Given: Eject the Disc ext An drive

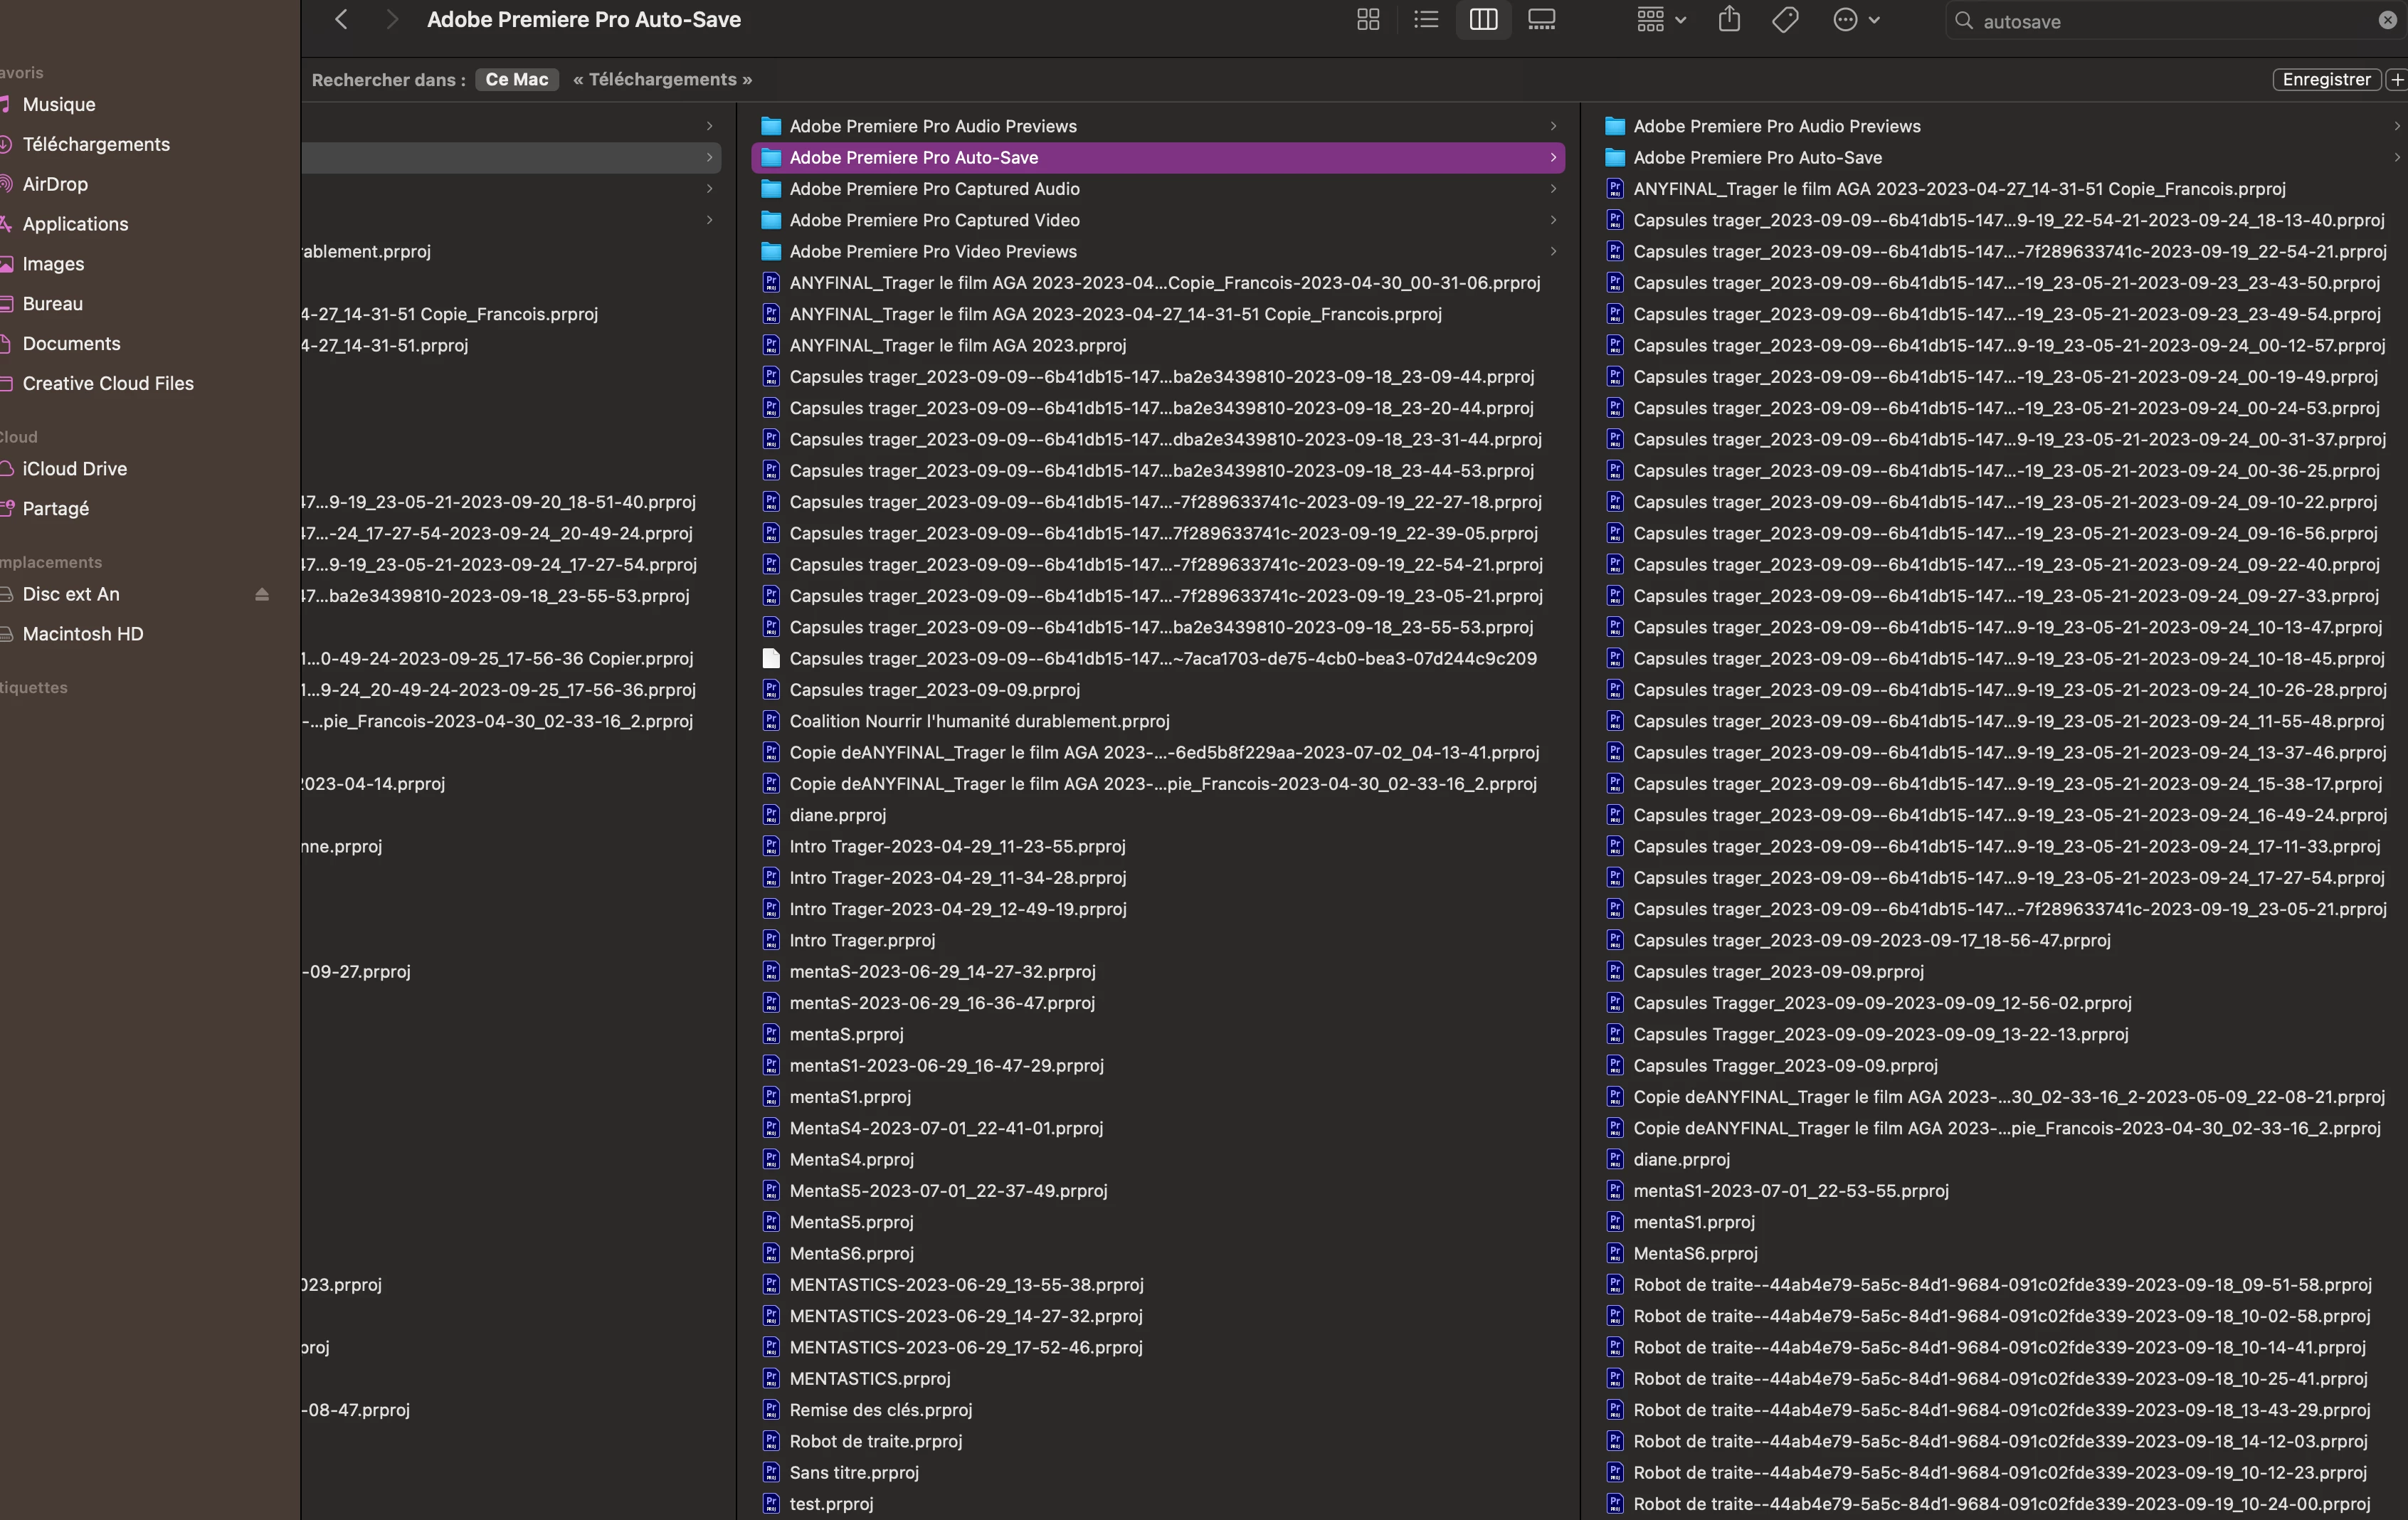Looking at the screenshot, I should (x=262, y=595).
